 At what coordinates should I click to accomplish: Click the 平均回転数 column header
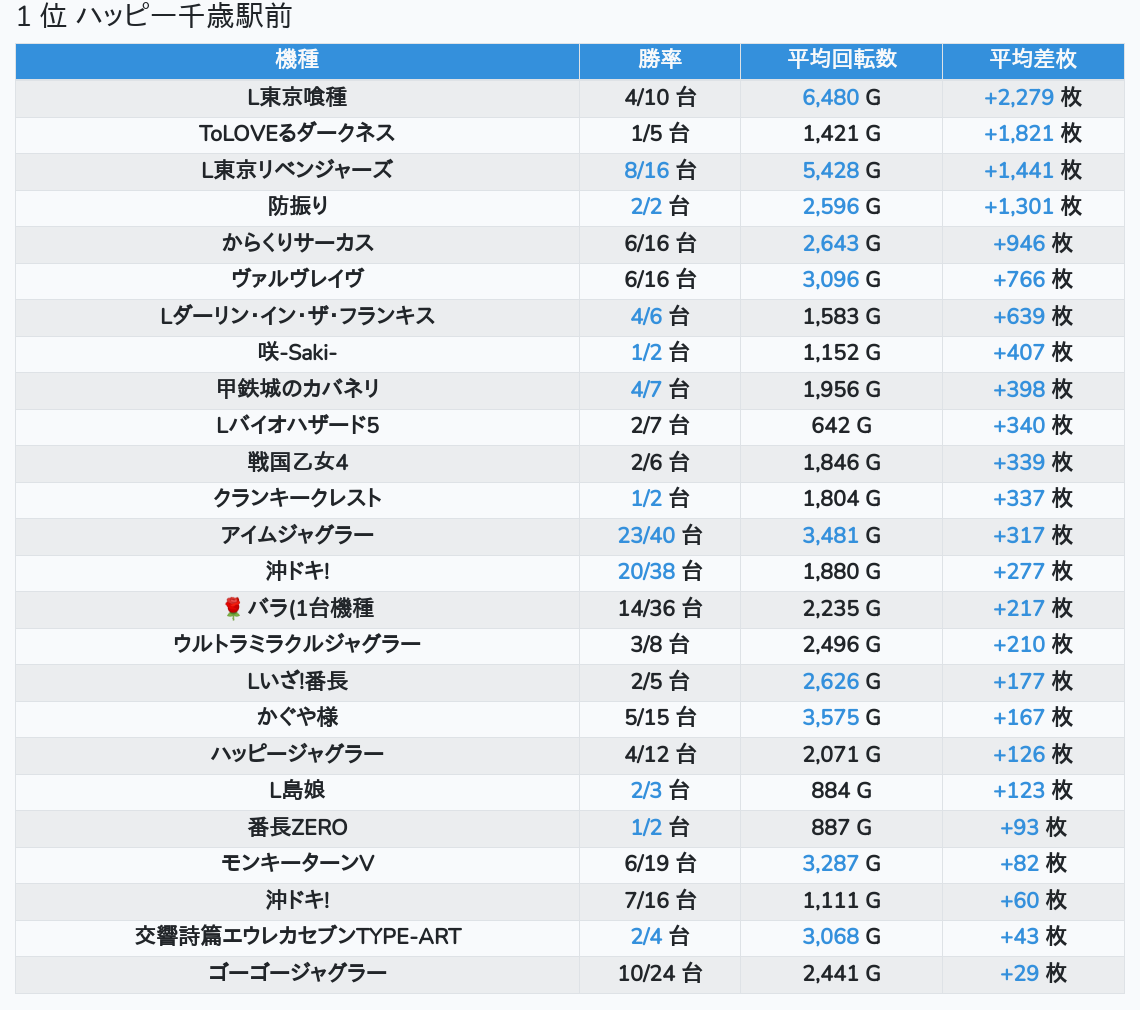(841, 60)
